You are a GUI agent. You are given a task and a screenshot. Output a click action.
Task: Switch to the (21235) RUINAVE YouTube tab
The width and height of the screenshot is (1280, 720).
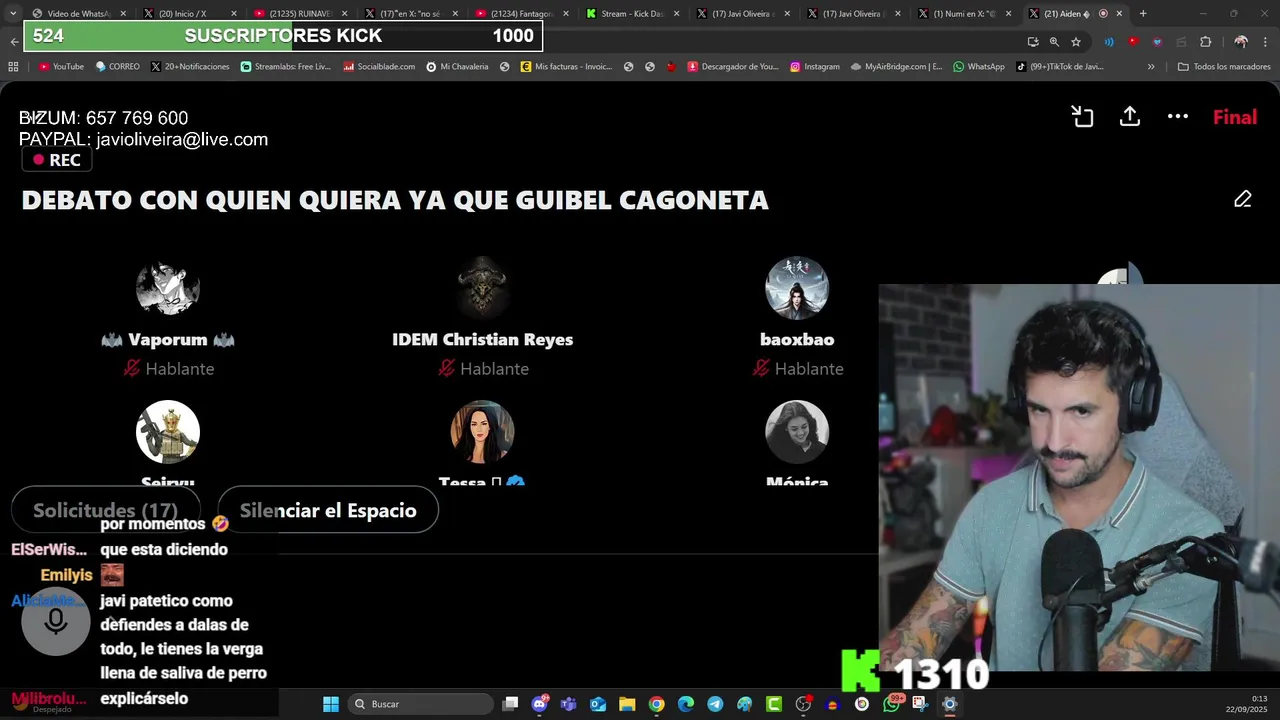click(300, 14)
